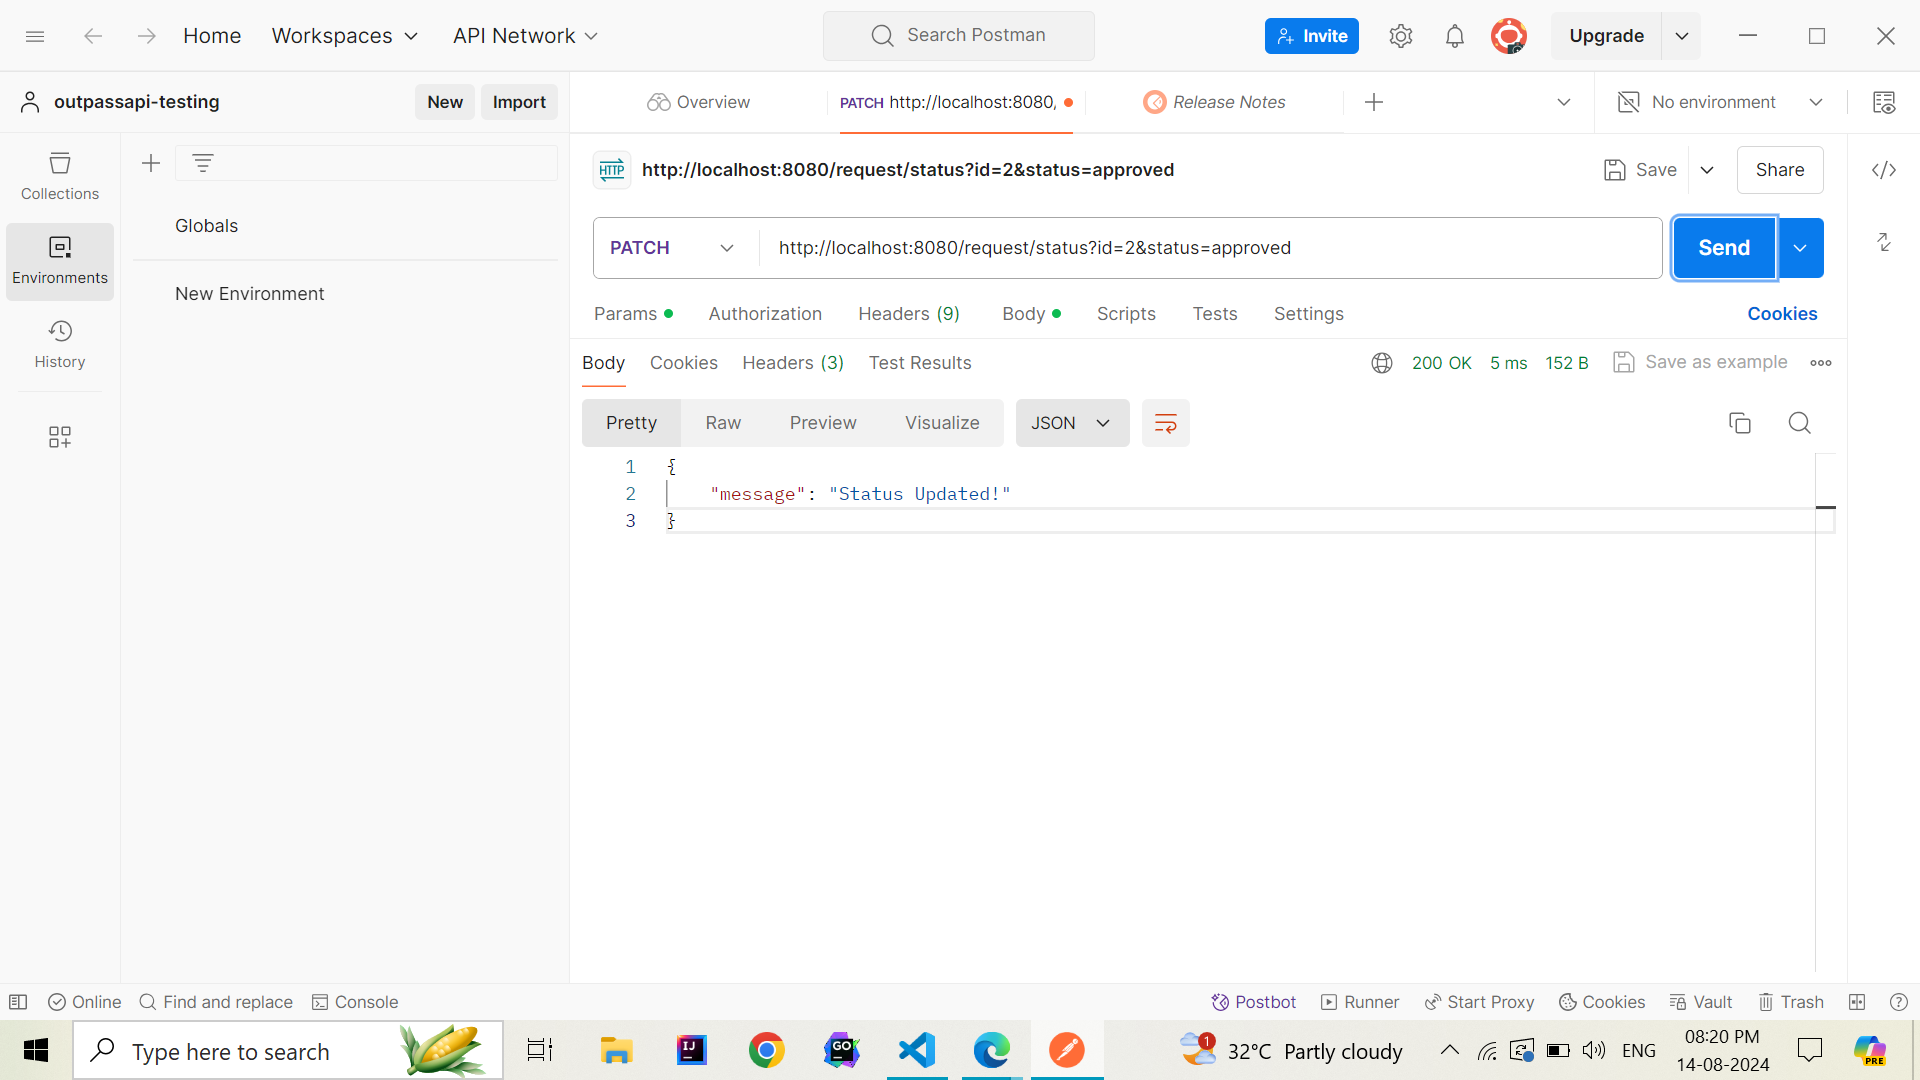1920x1080 pixels.
Task: Open the Collections sidebar panel
Action: coord(60,176)
